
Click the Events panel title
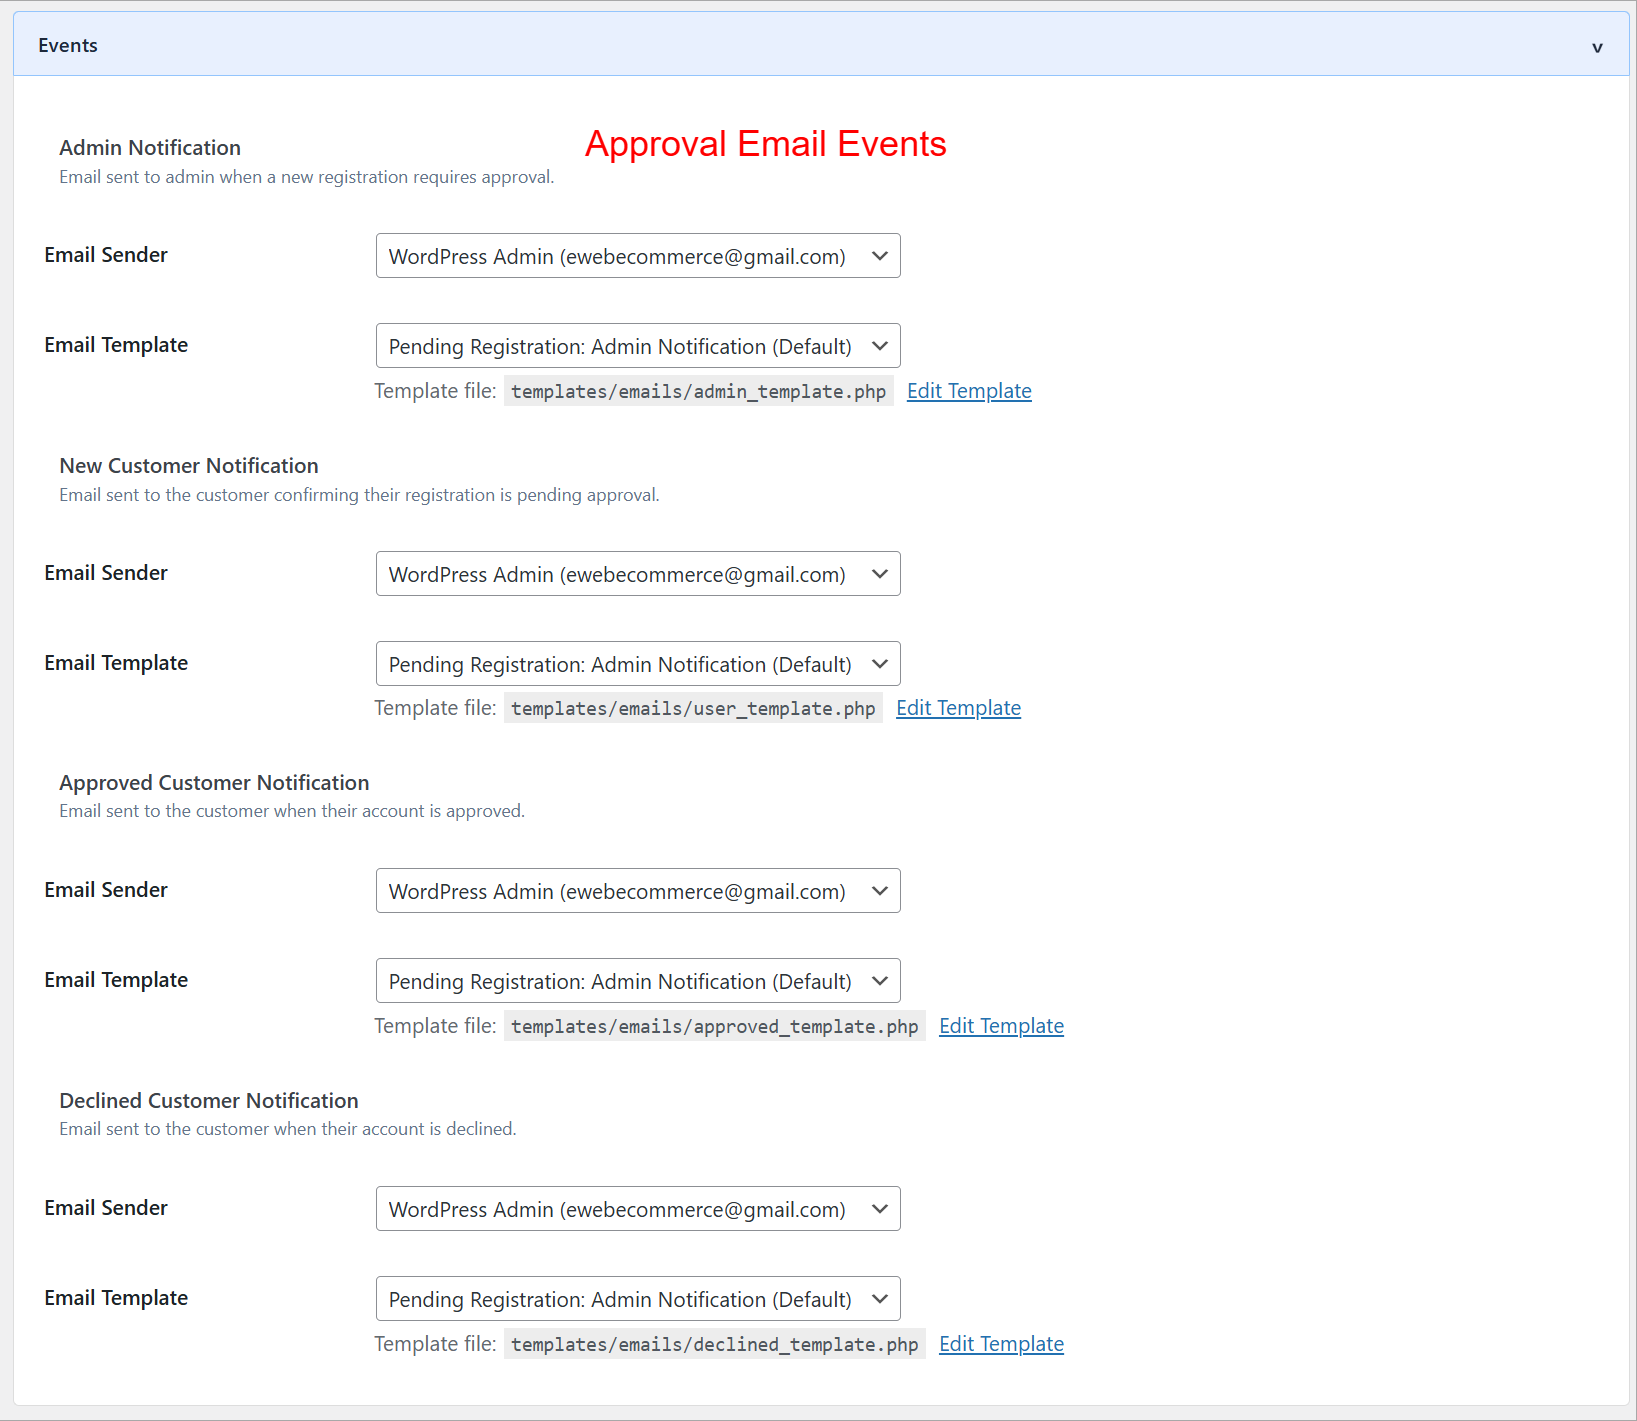pos(68,45)
